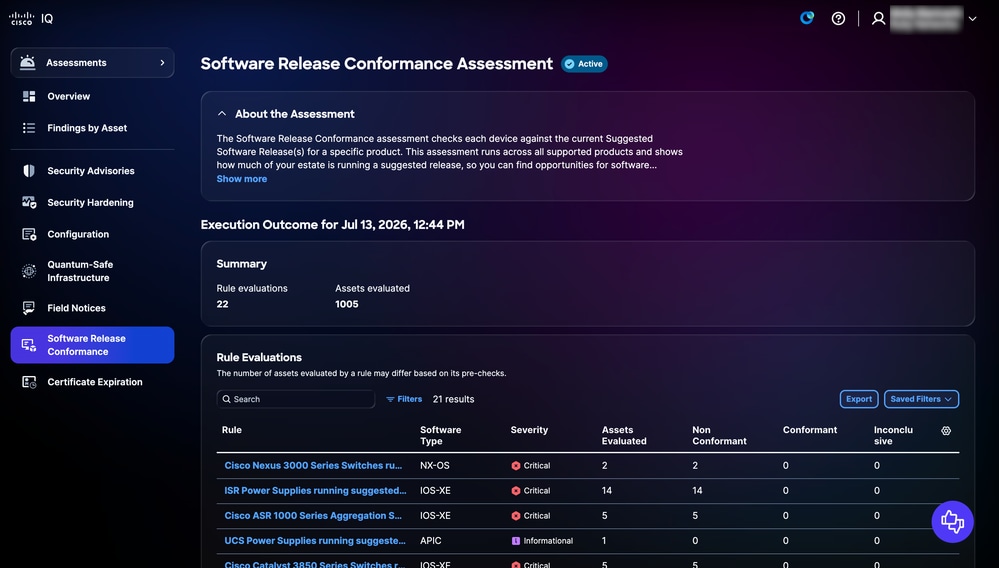Click the Export button
Viewport: 999px width, 568px height.
click(859, 399)
